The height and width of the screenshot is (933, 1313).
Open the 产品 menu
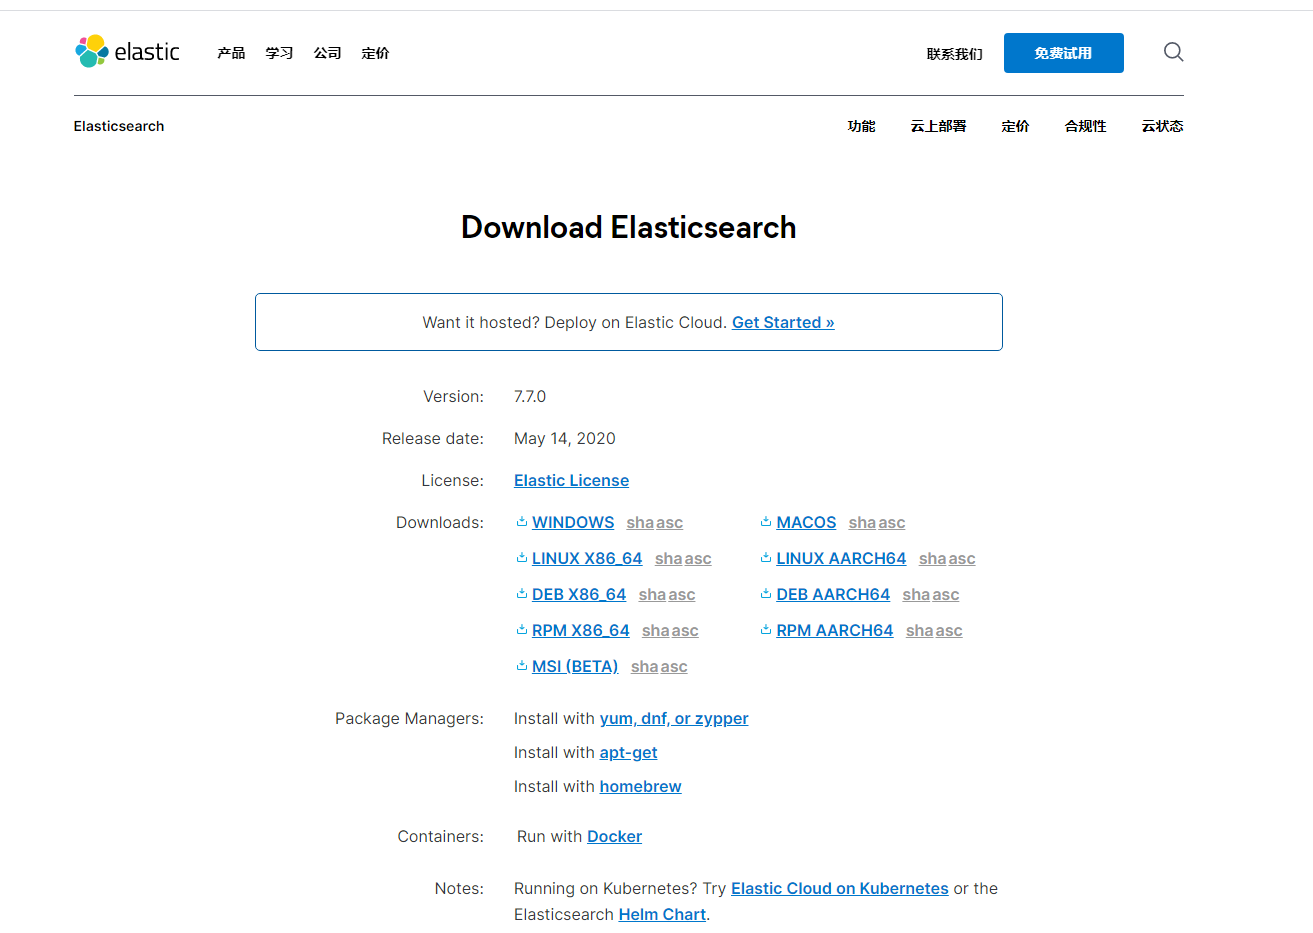231,53
